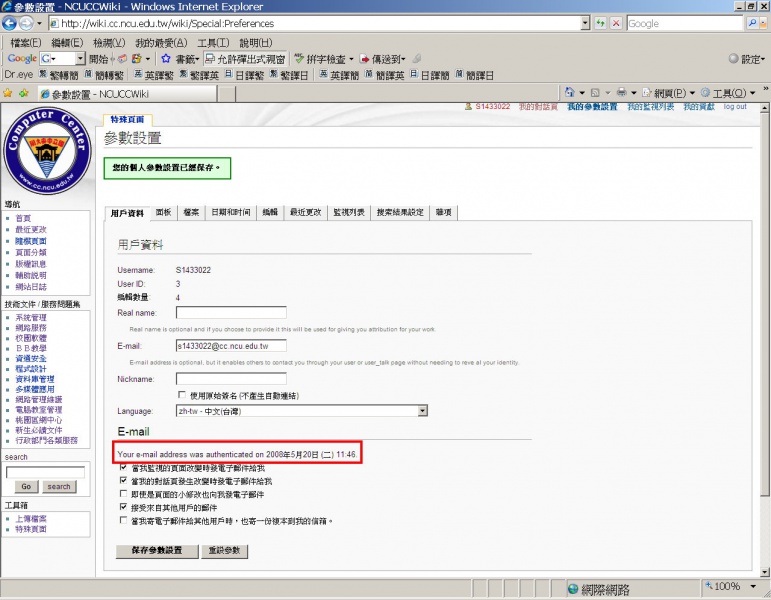The width and height of the screenshot is (771, 600).
Task: Open the 我的最愛(A) menu
Action: click(x=161, y=43)
